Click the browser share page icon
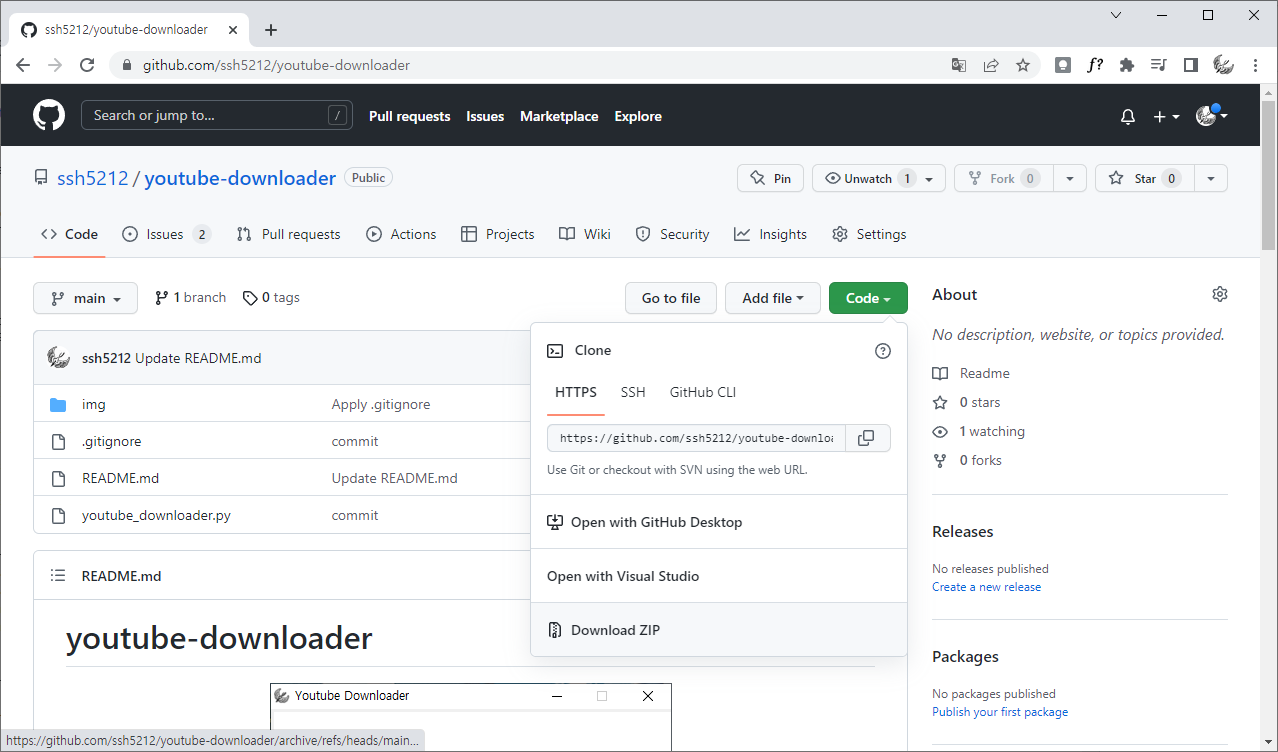The height and width of the screenshot is (752, 1278). 991,65
